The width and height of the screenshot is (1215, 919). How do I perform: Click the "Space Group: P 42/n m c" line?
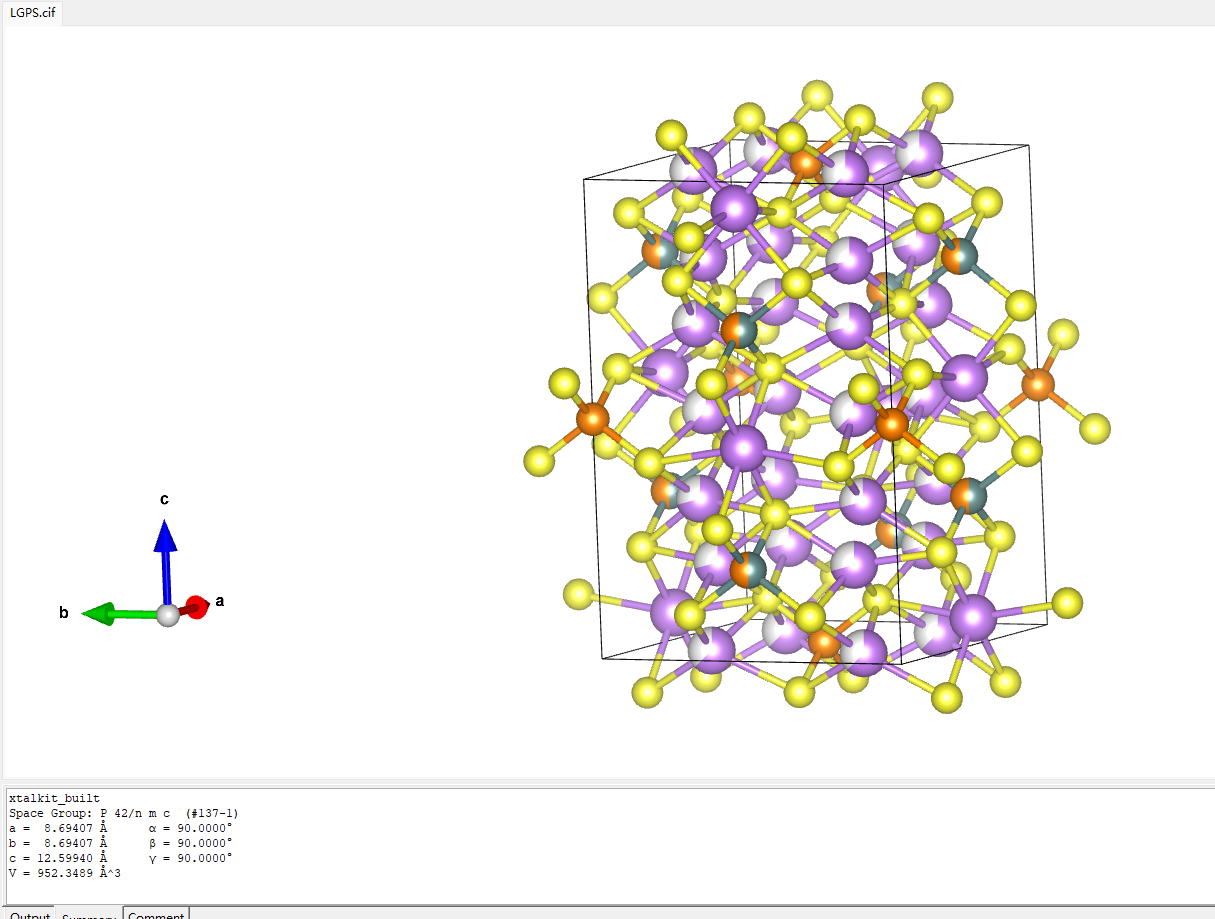[x=123, y=813]
